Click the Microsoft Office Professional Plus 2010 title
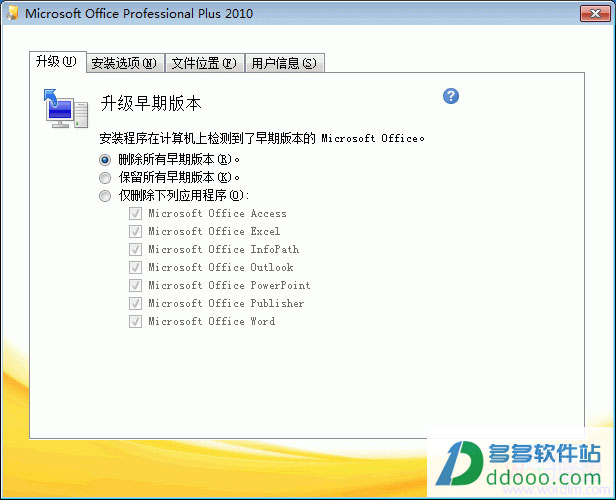This screenshot has height=500, width=616. (139, 14)
